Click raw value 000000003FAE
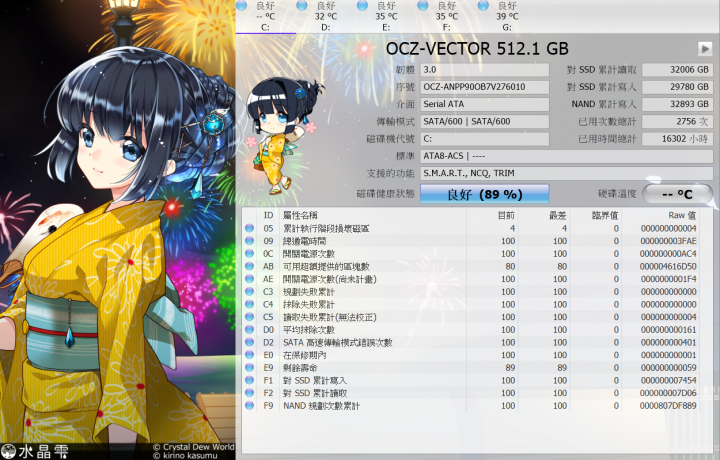 point(668,241)
